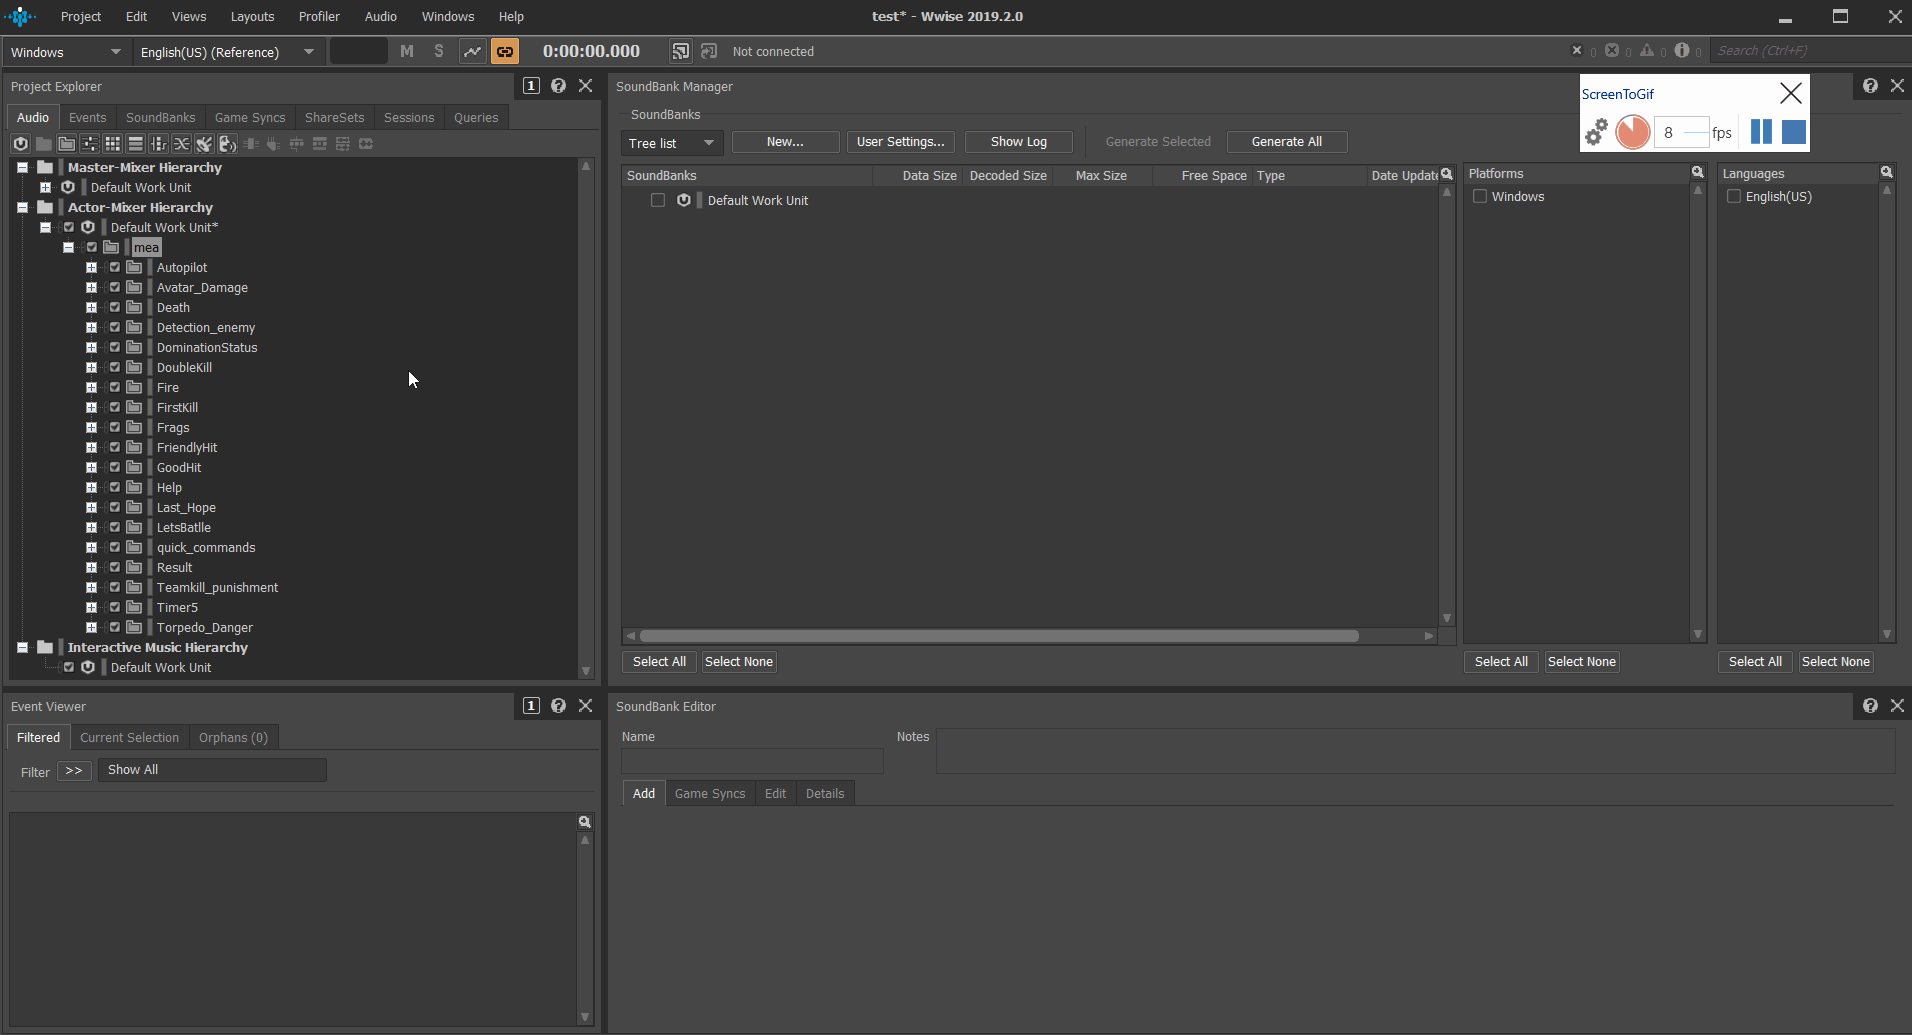Switch to the Orphans (0) tab
The height and width of the screenshot is (1035, 1912).
233,737
